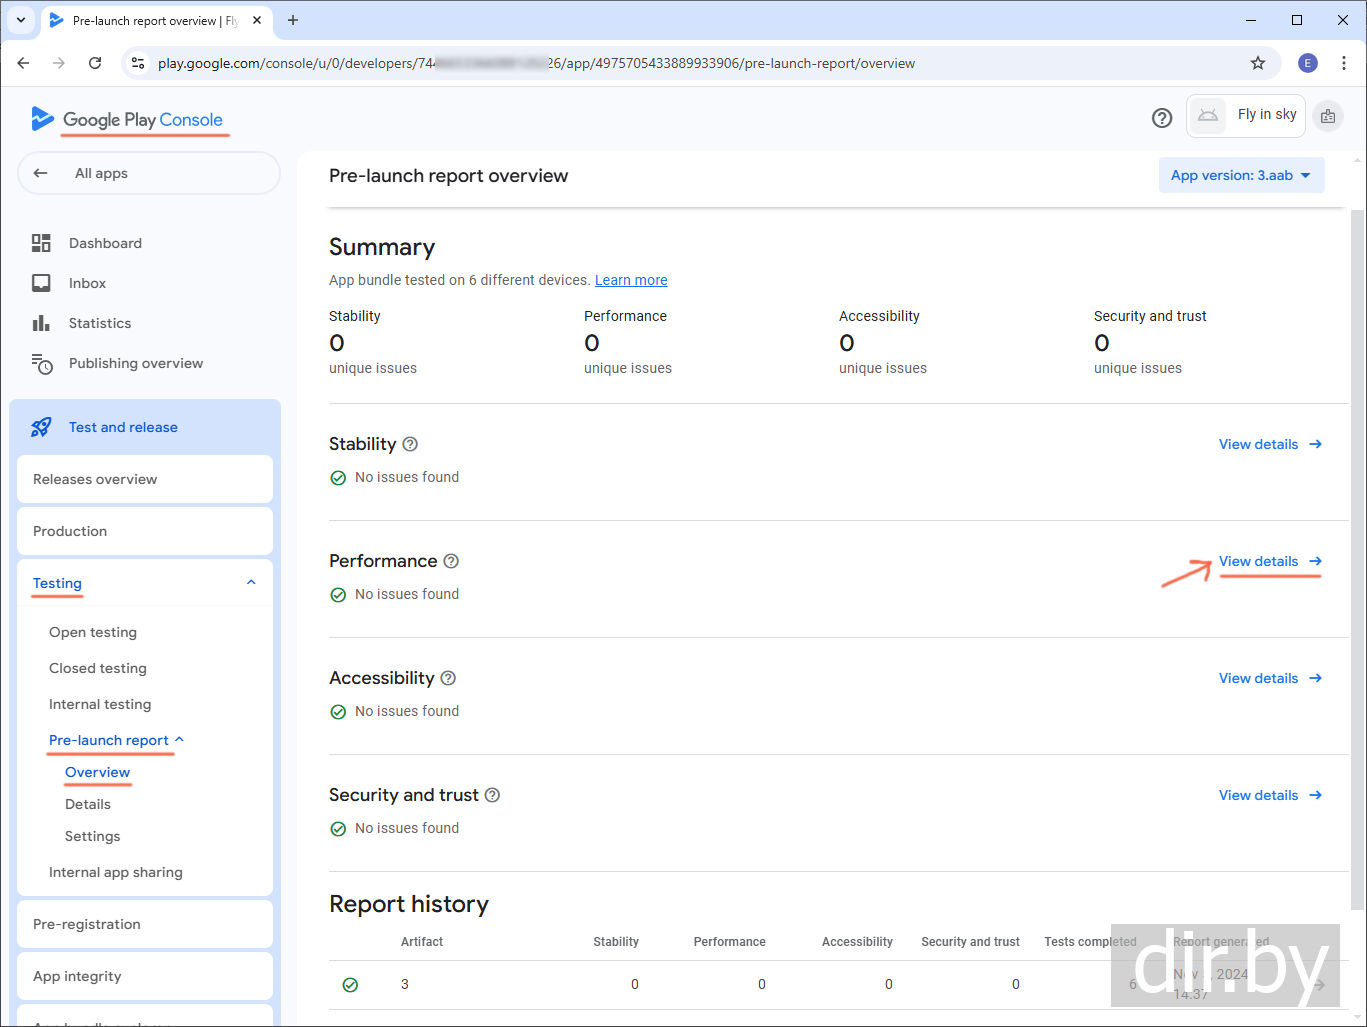Collapse the Pre-launch report submenu
Image resolution: width=1367 pixels, height=1027 pixels.
[x=180, y=739]
